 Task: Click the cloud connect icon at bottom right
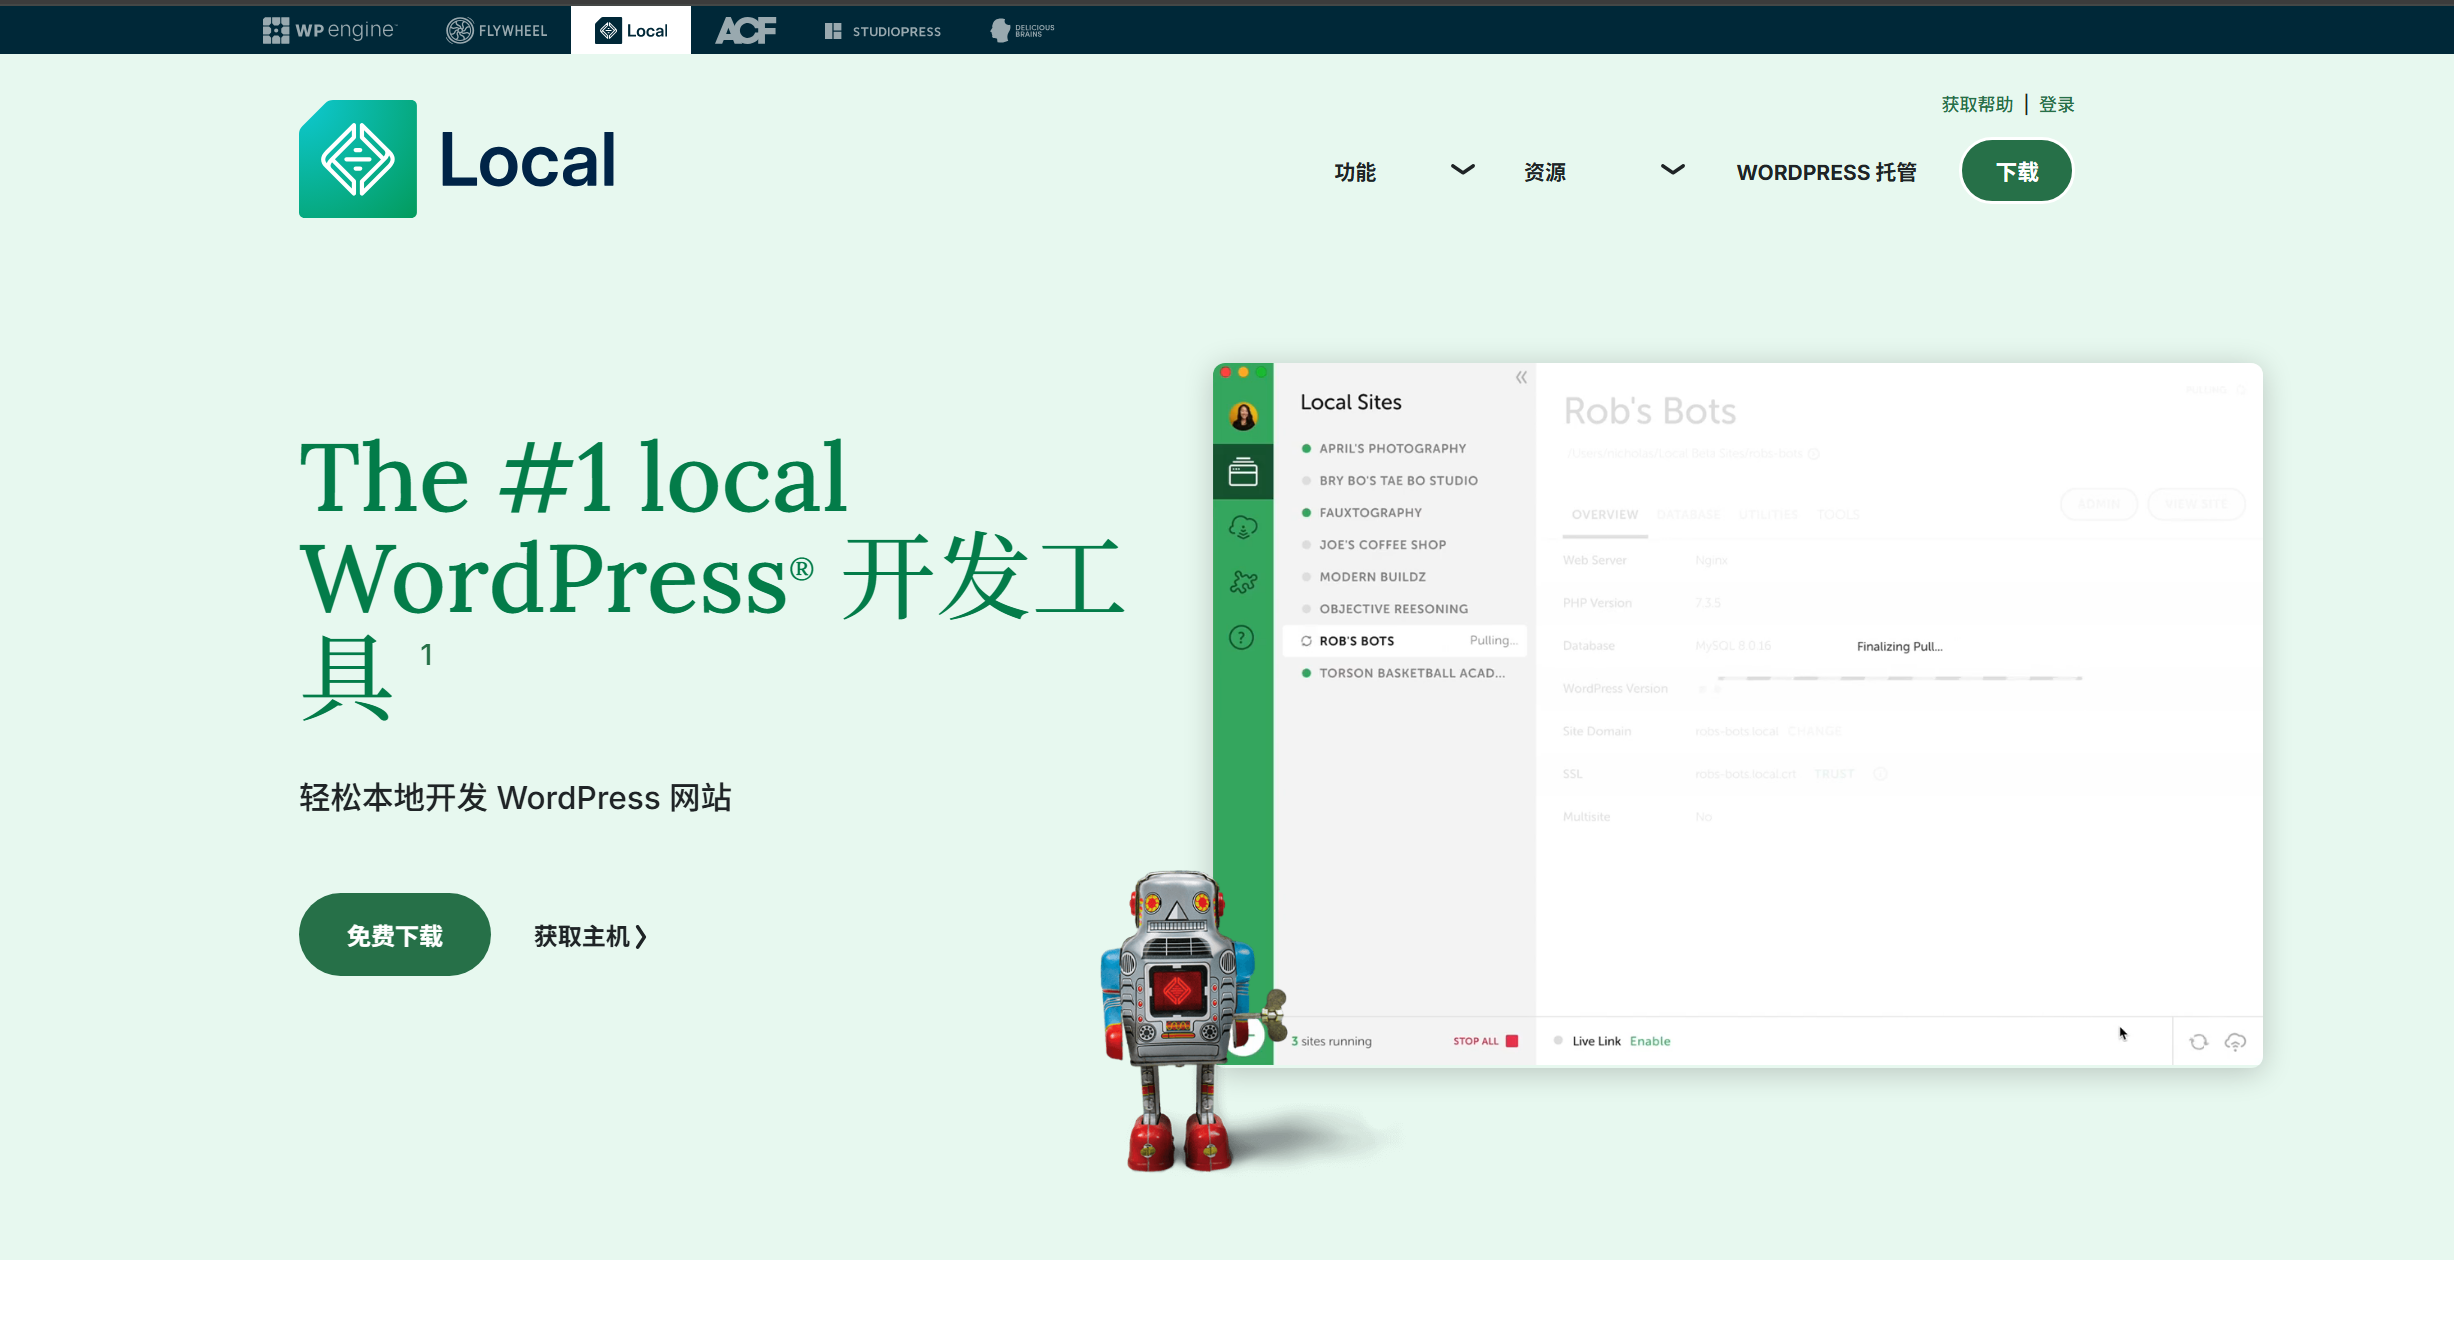[2235, 1042]
